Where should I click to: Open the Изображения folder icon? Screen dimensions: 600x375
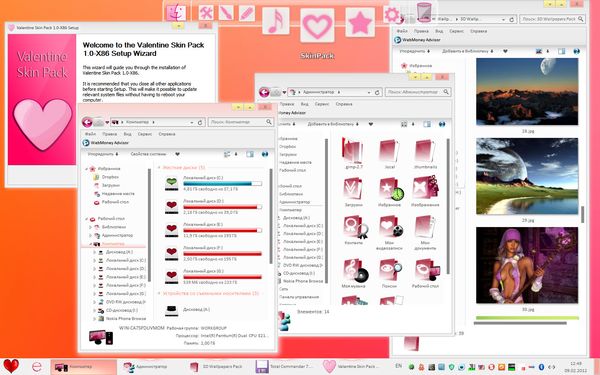(x=426, y=188)
